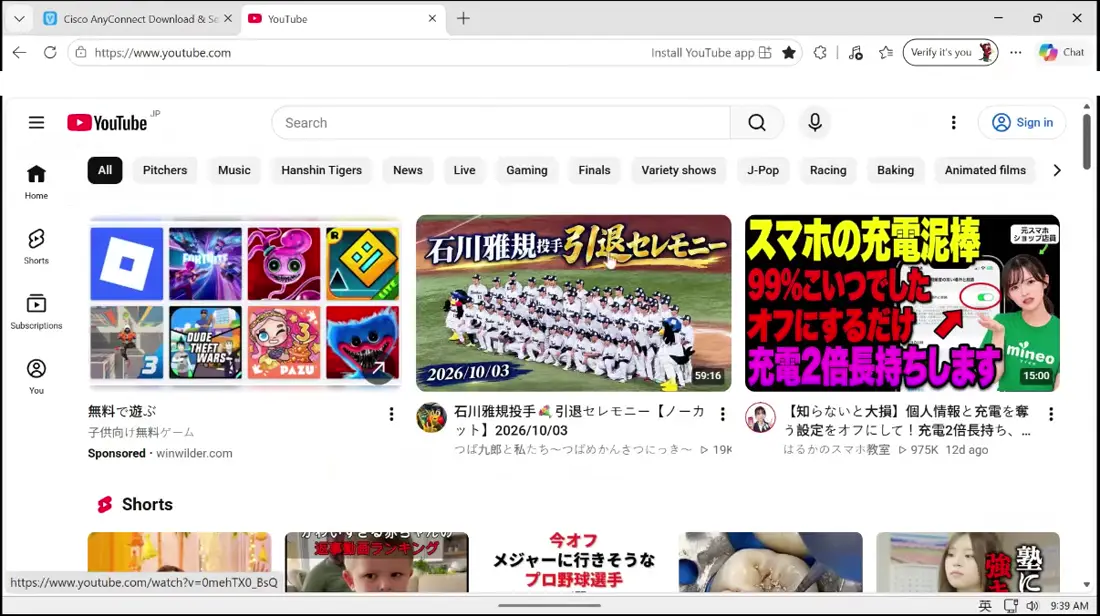The image size is (1100, 616).
Task: Open options for 石川雅規 retirement video
Action: tap(723, 414)
